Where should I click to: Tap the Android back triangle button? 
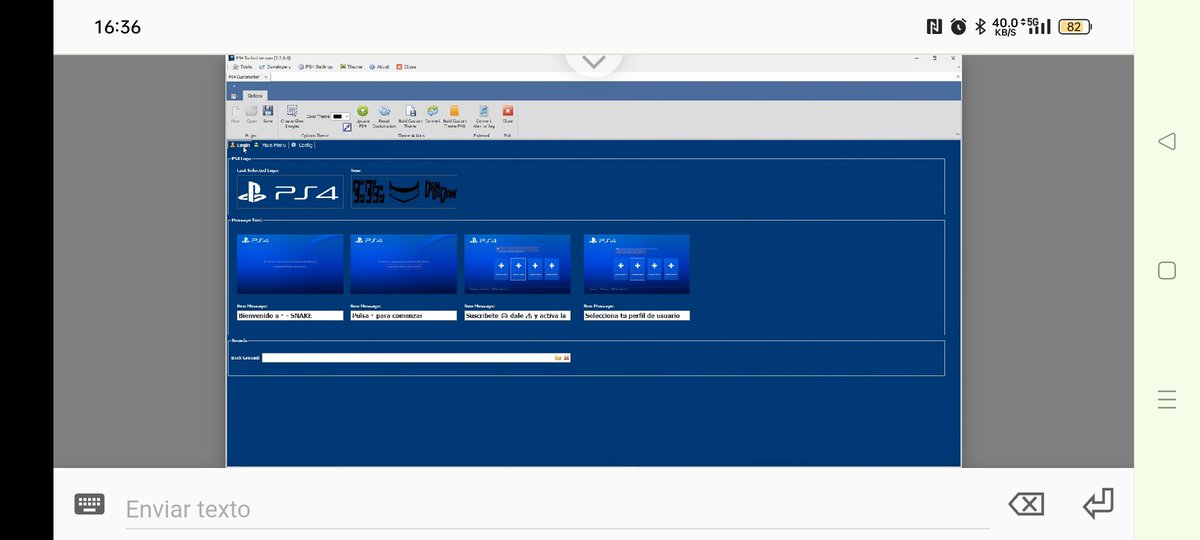point(1166,141)
